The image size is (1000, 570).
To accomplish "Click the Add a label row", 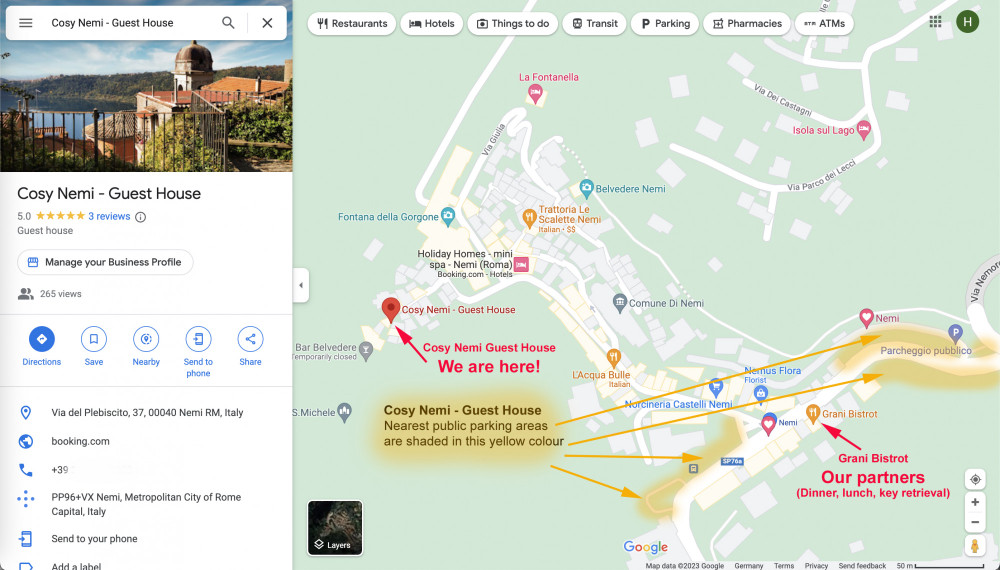I will click(x=146, y=565).
